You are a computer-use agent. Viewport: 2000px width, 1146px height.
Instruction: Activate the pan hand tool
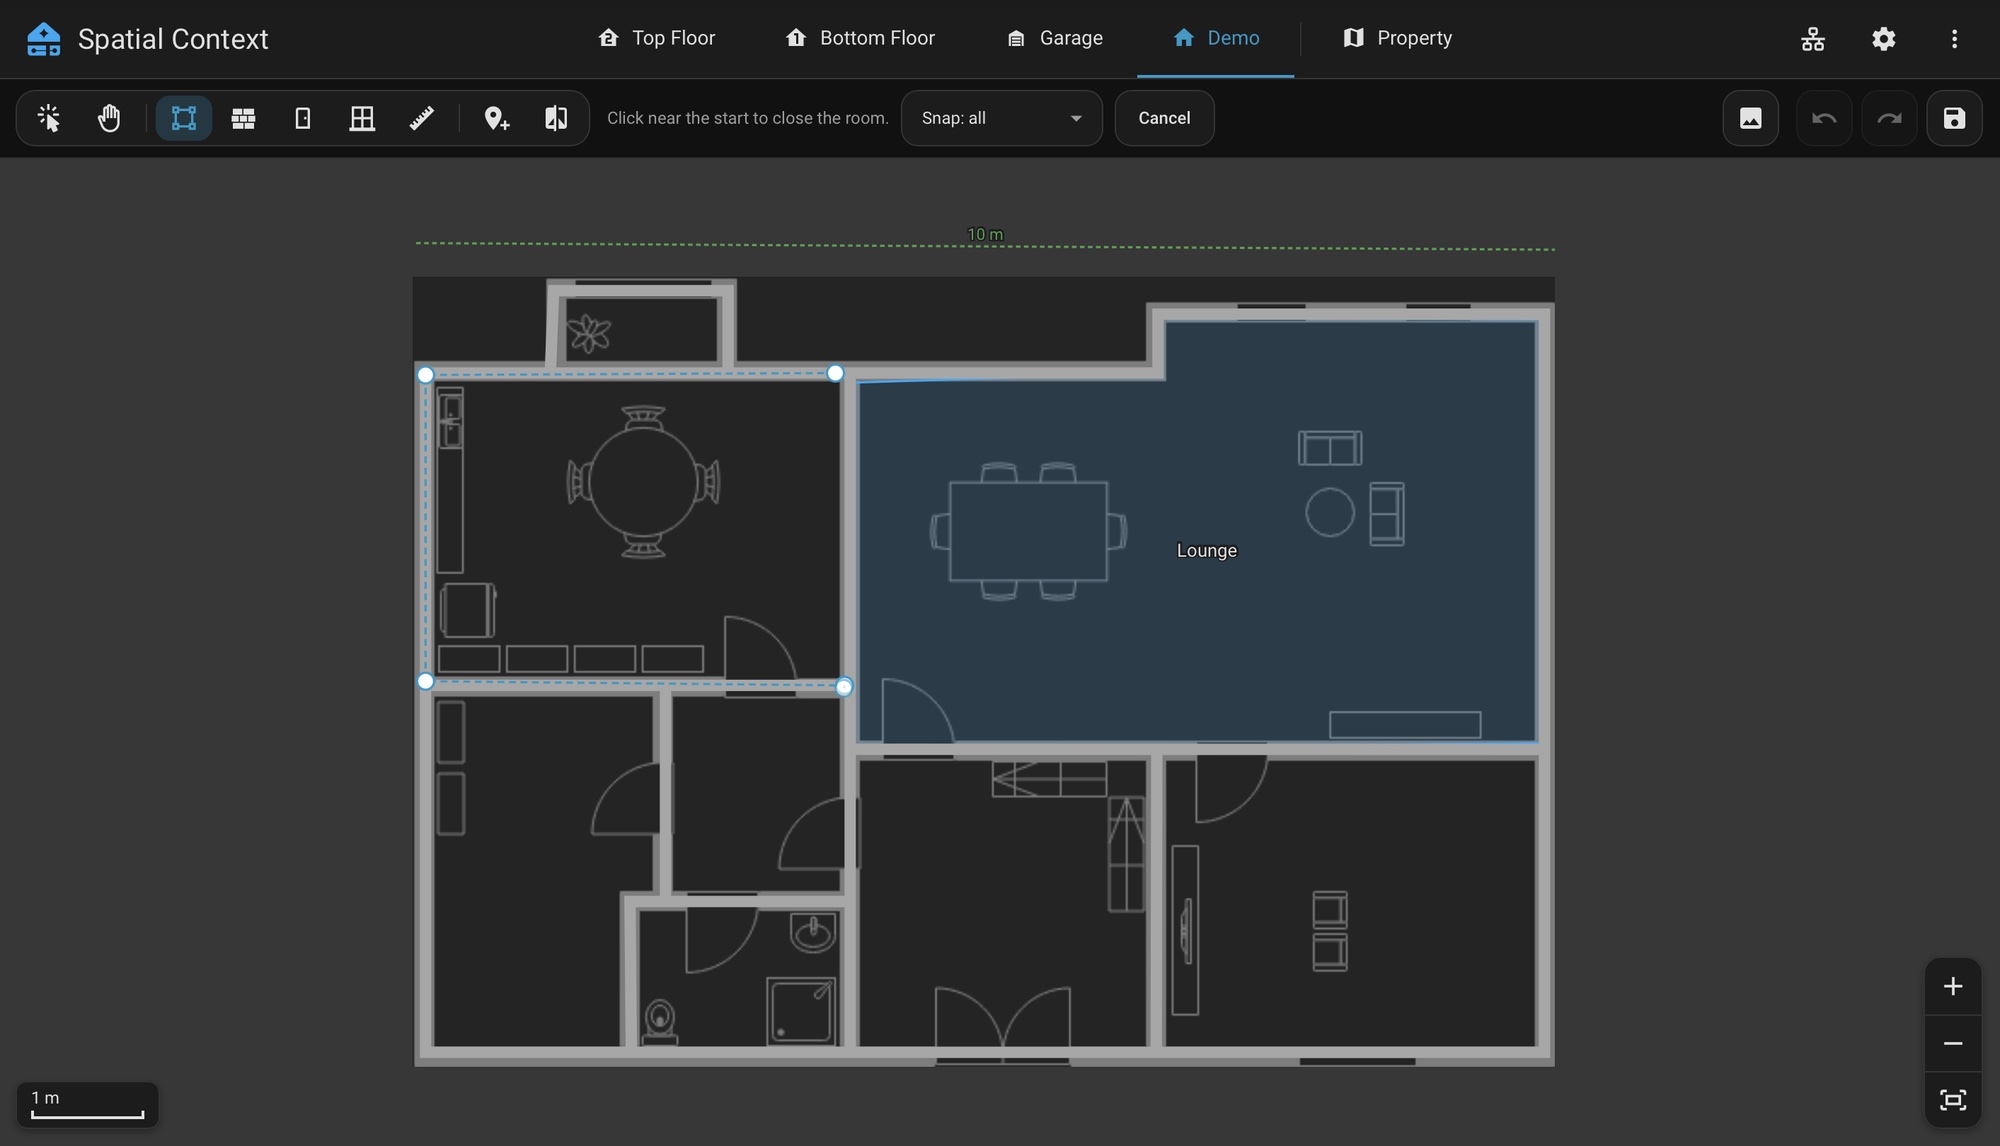coord(109,118)
